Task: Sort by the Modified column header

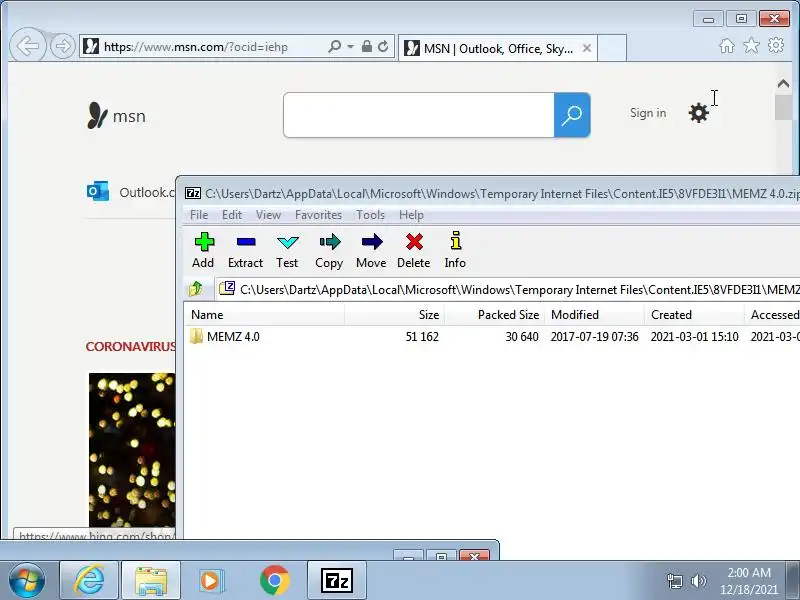Action: tap(594, 315)
